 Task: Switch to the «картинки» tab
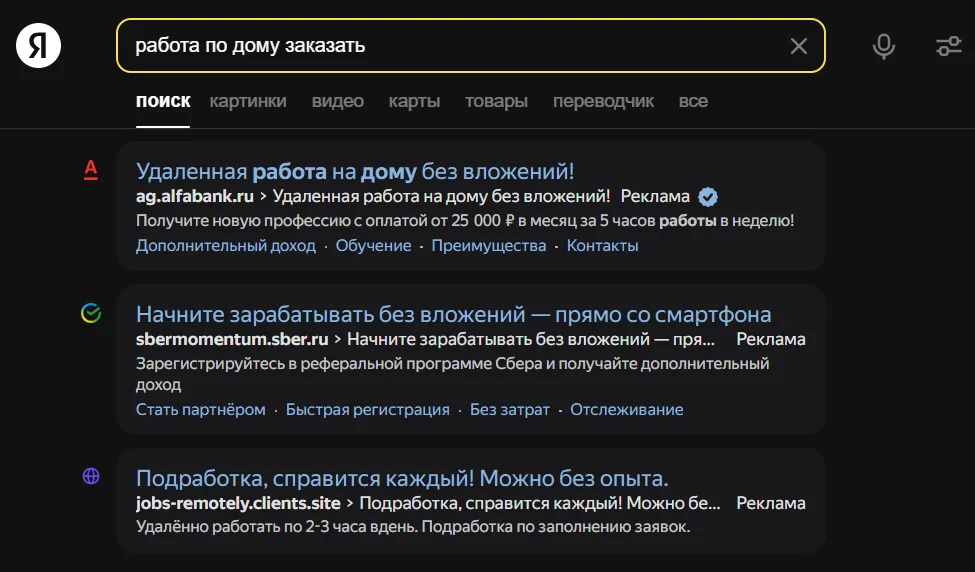click(x=248, y=101)
